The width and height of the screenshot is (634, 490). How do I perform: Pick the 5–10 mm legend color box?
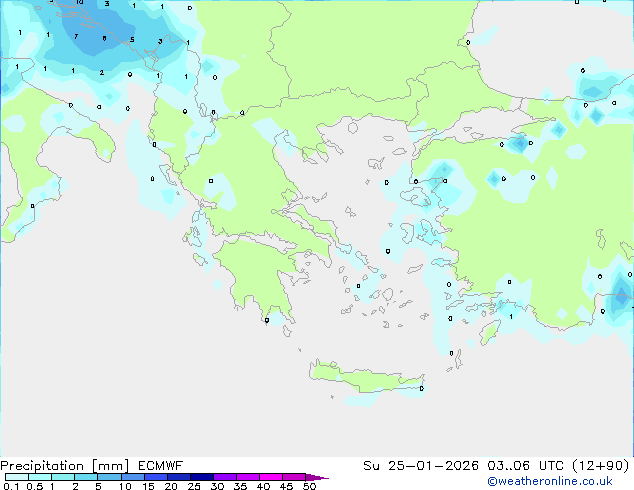109,477
